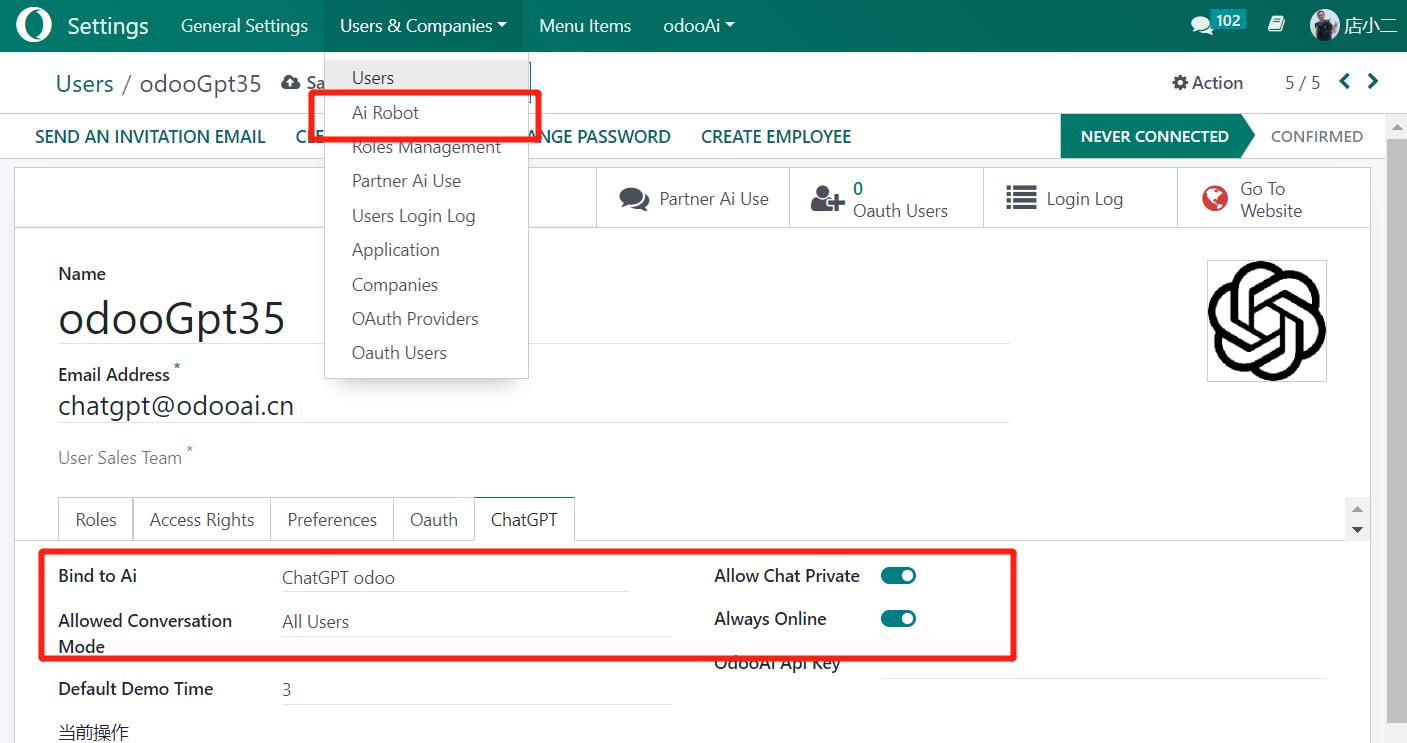Click the Email Address input field

(533, 406)
